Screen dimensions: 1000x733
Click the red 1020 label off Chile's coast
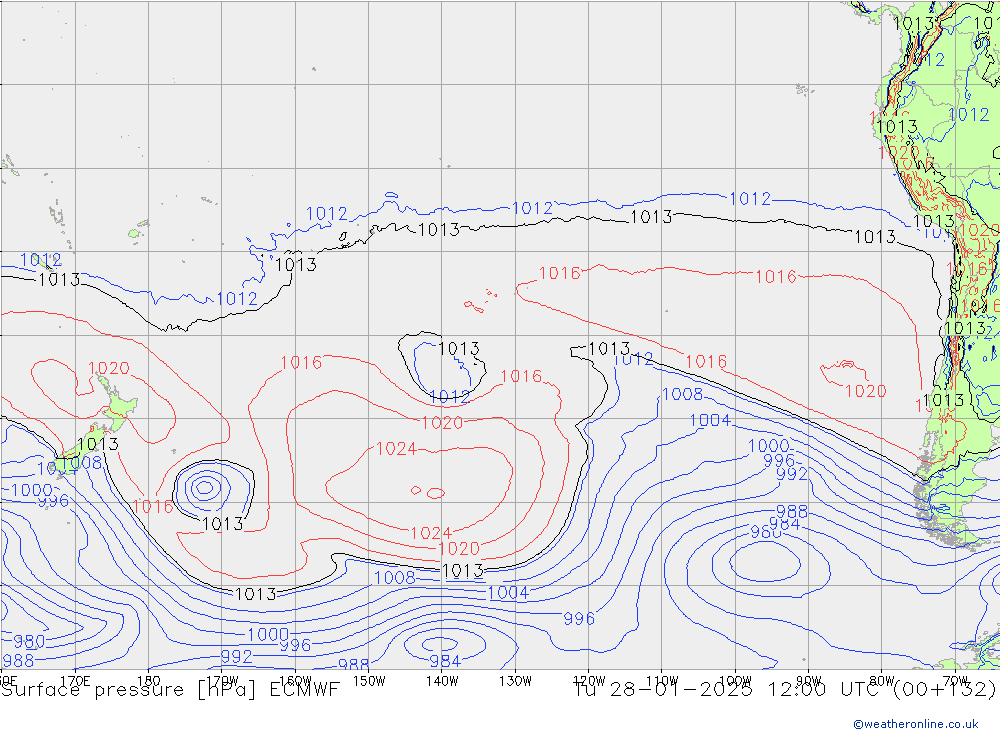[x=865, y=391]
